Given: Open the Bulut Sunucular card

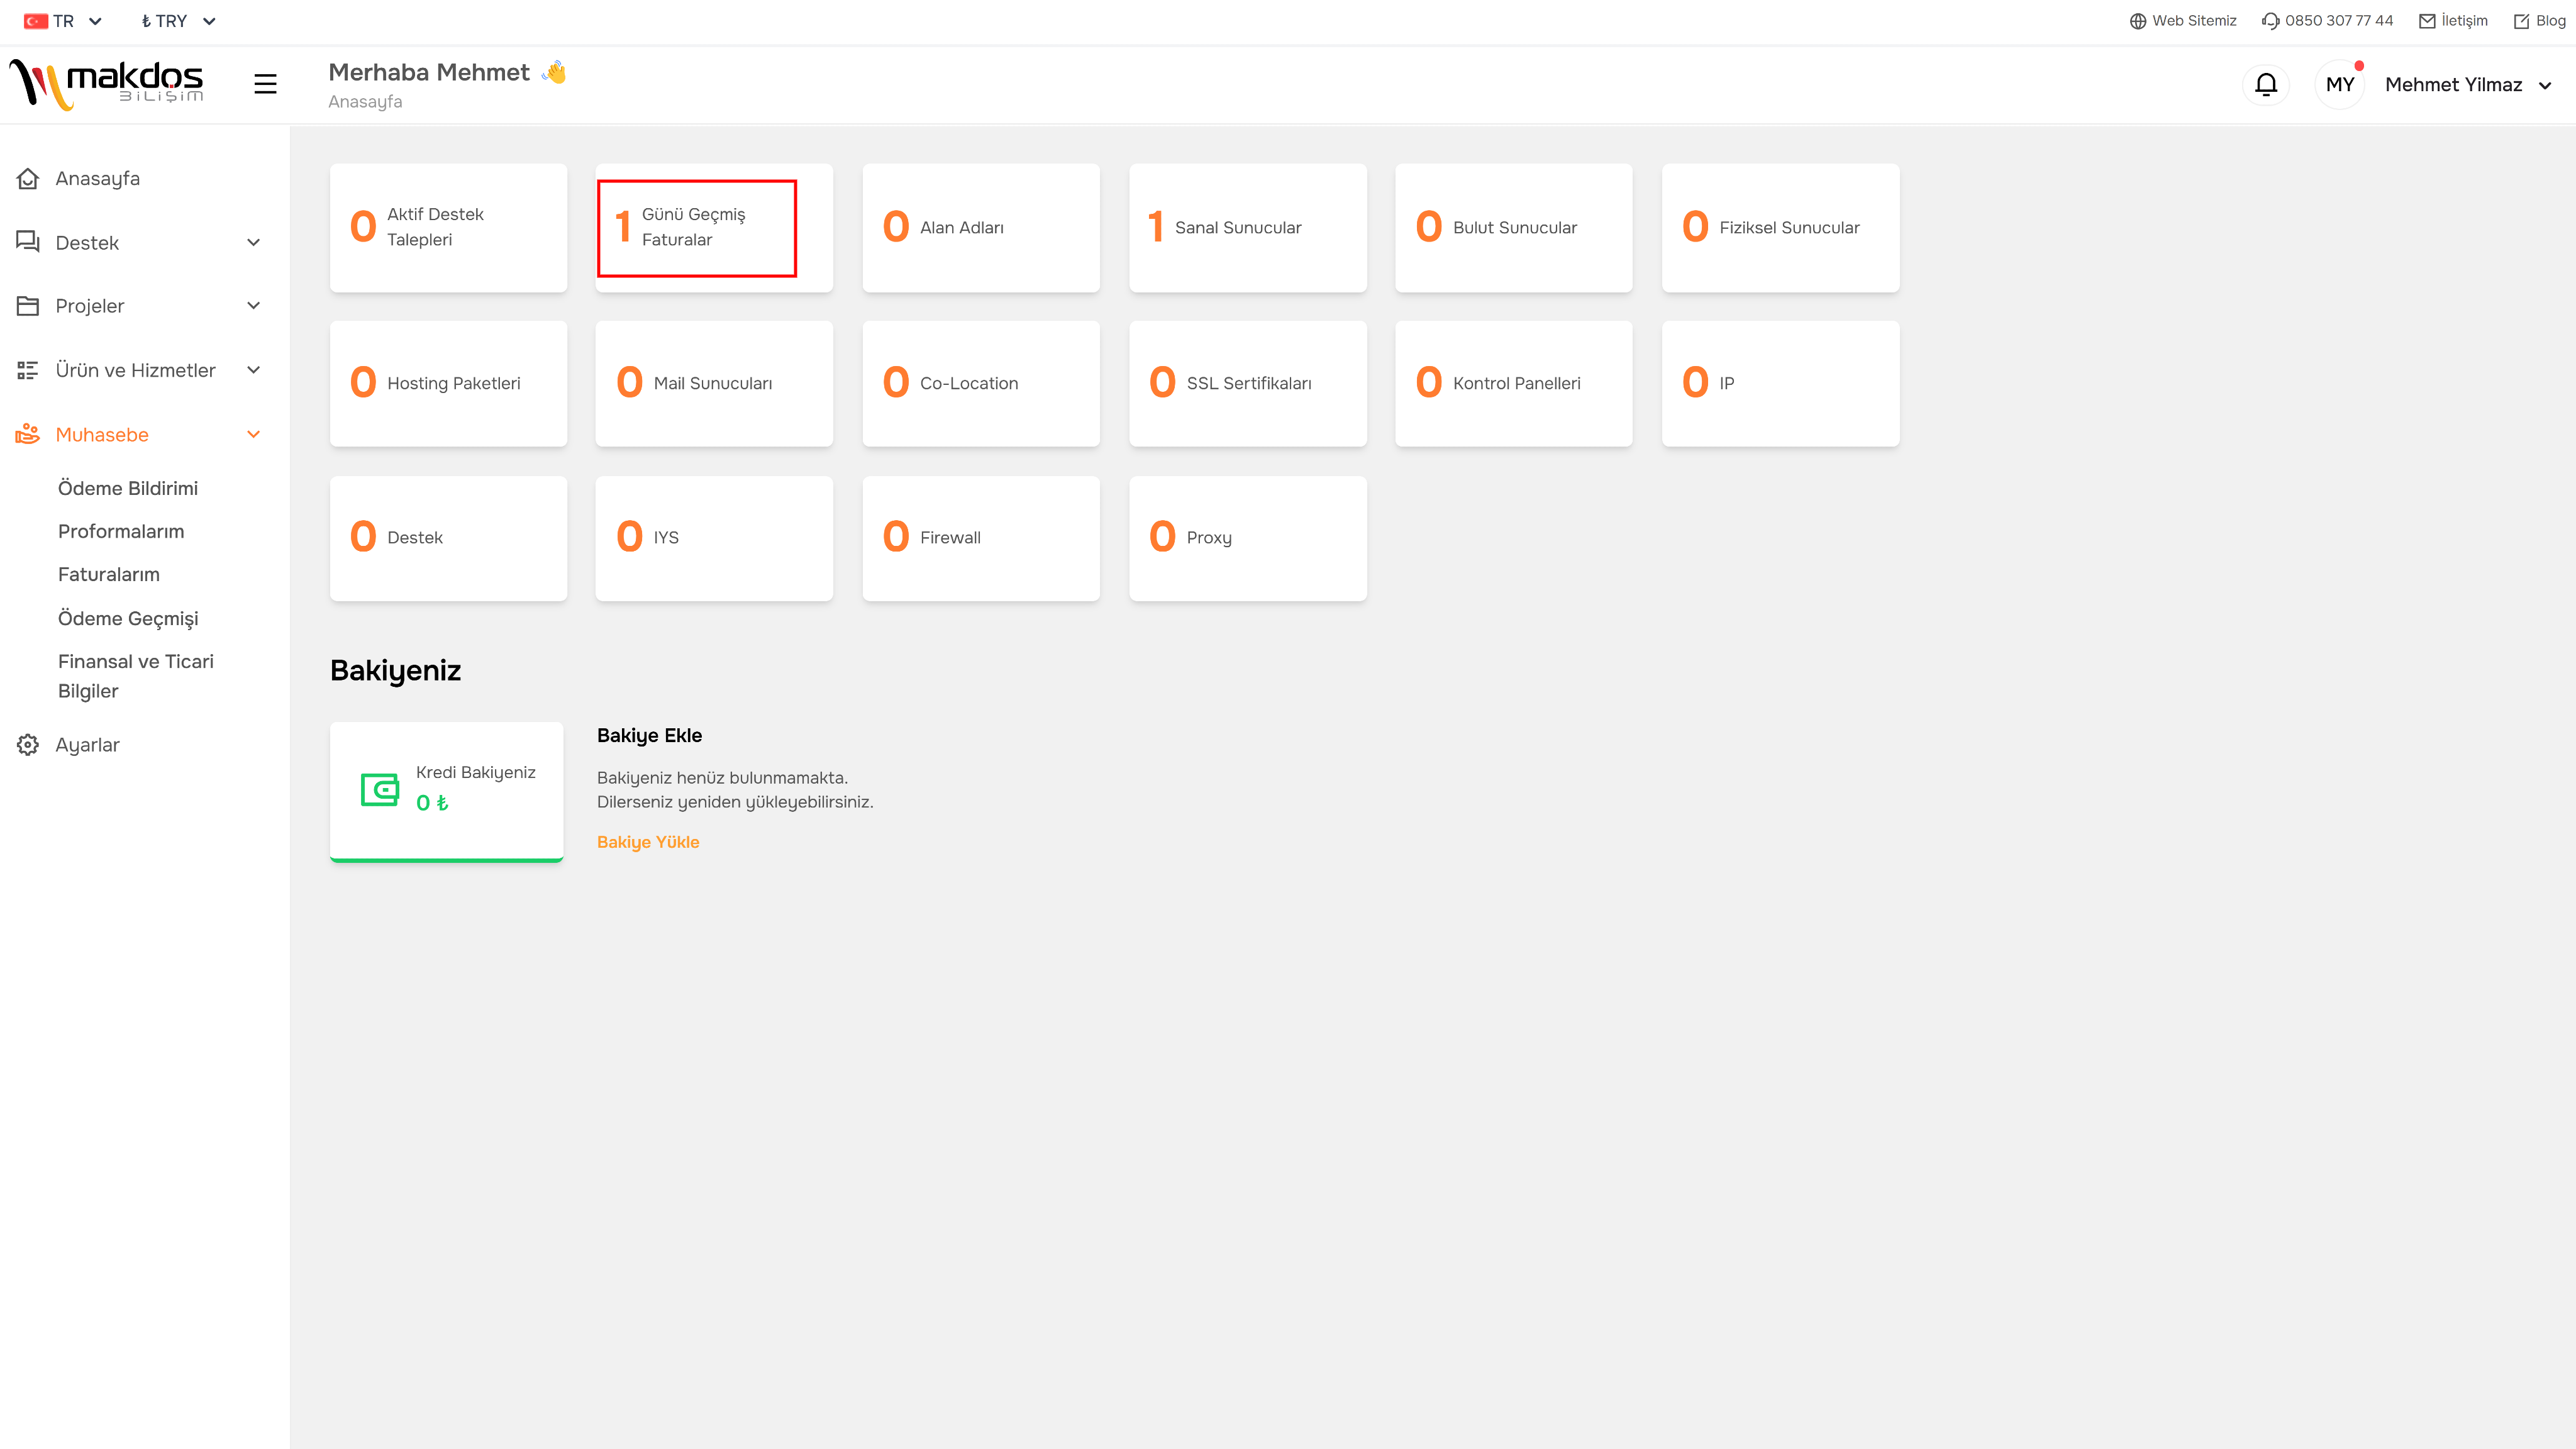Looking at the screenshot, I should click(x=1514, y=227).
